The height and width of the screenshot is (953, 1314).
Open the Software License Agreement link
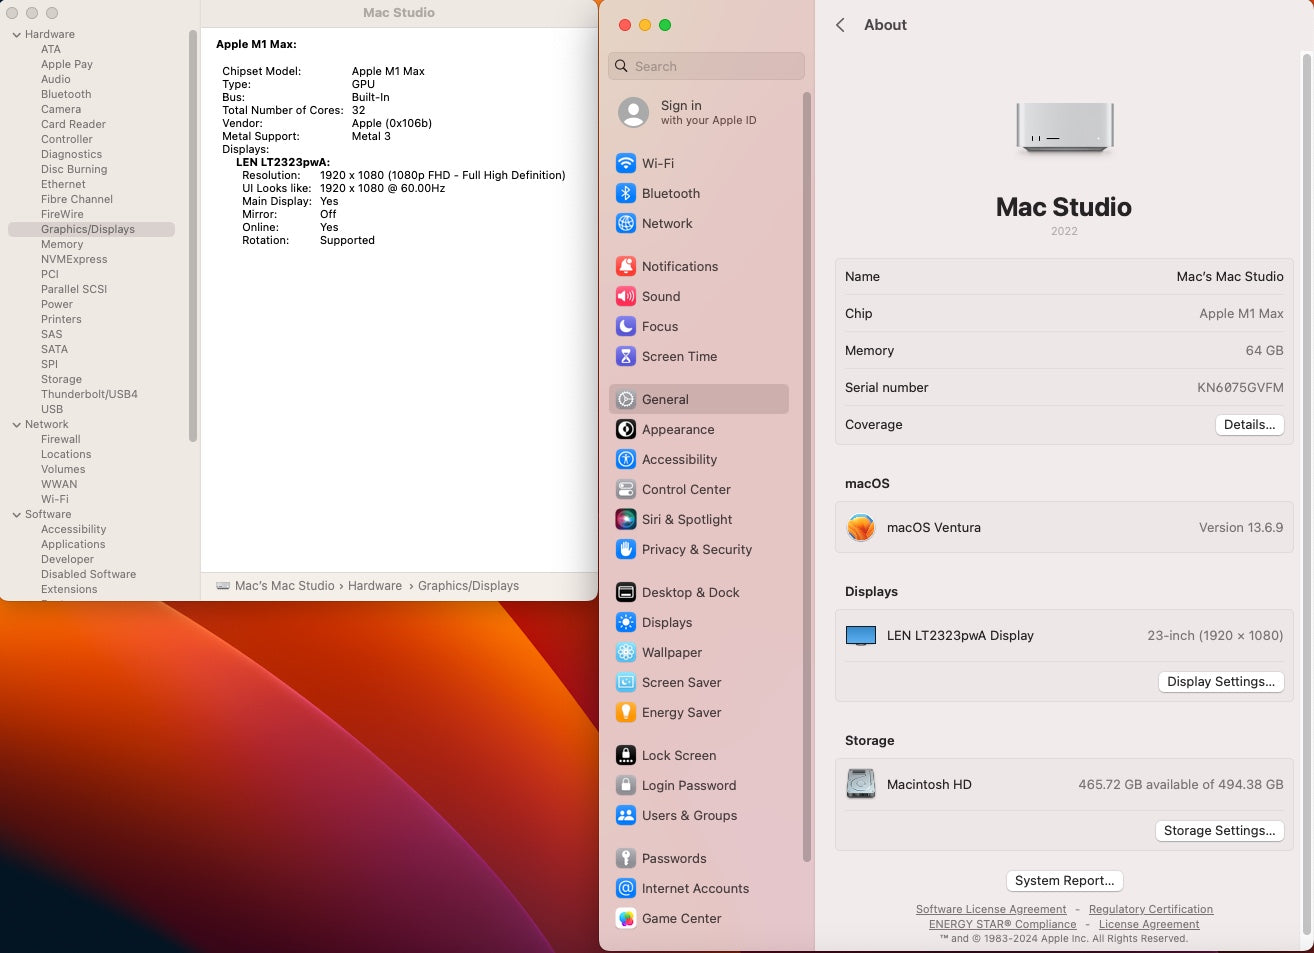tap(991, 909)
